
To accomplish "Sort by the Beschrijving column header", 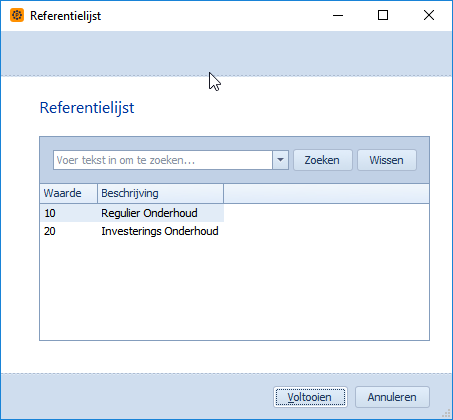I will 160,193.
